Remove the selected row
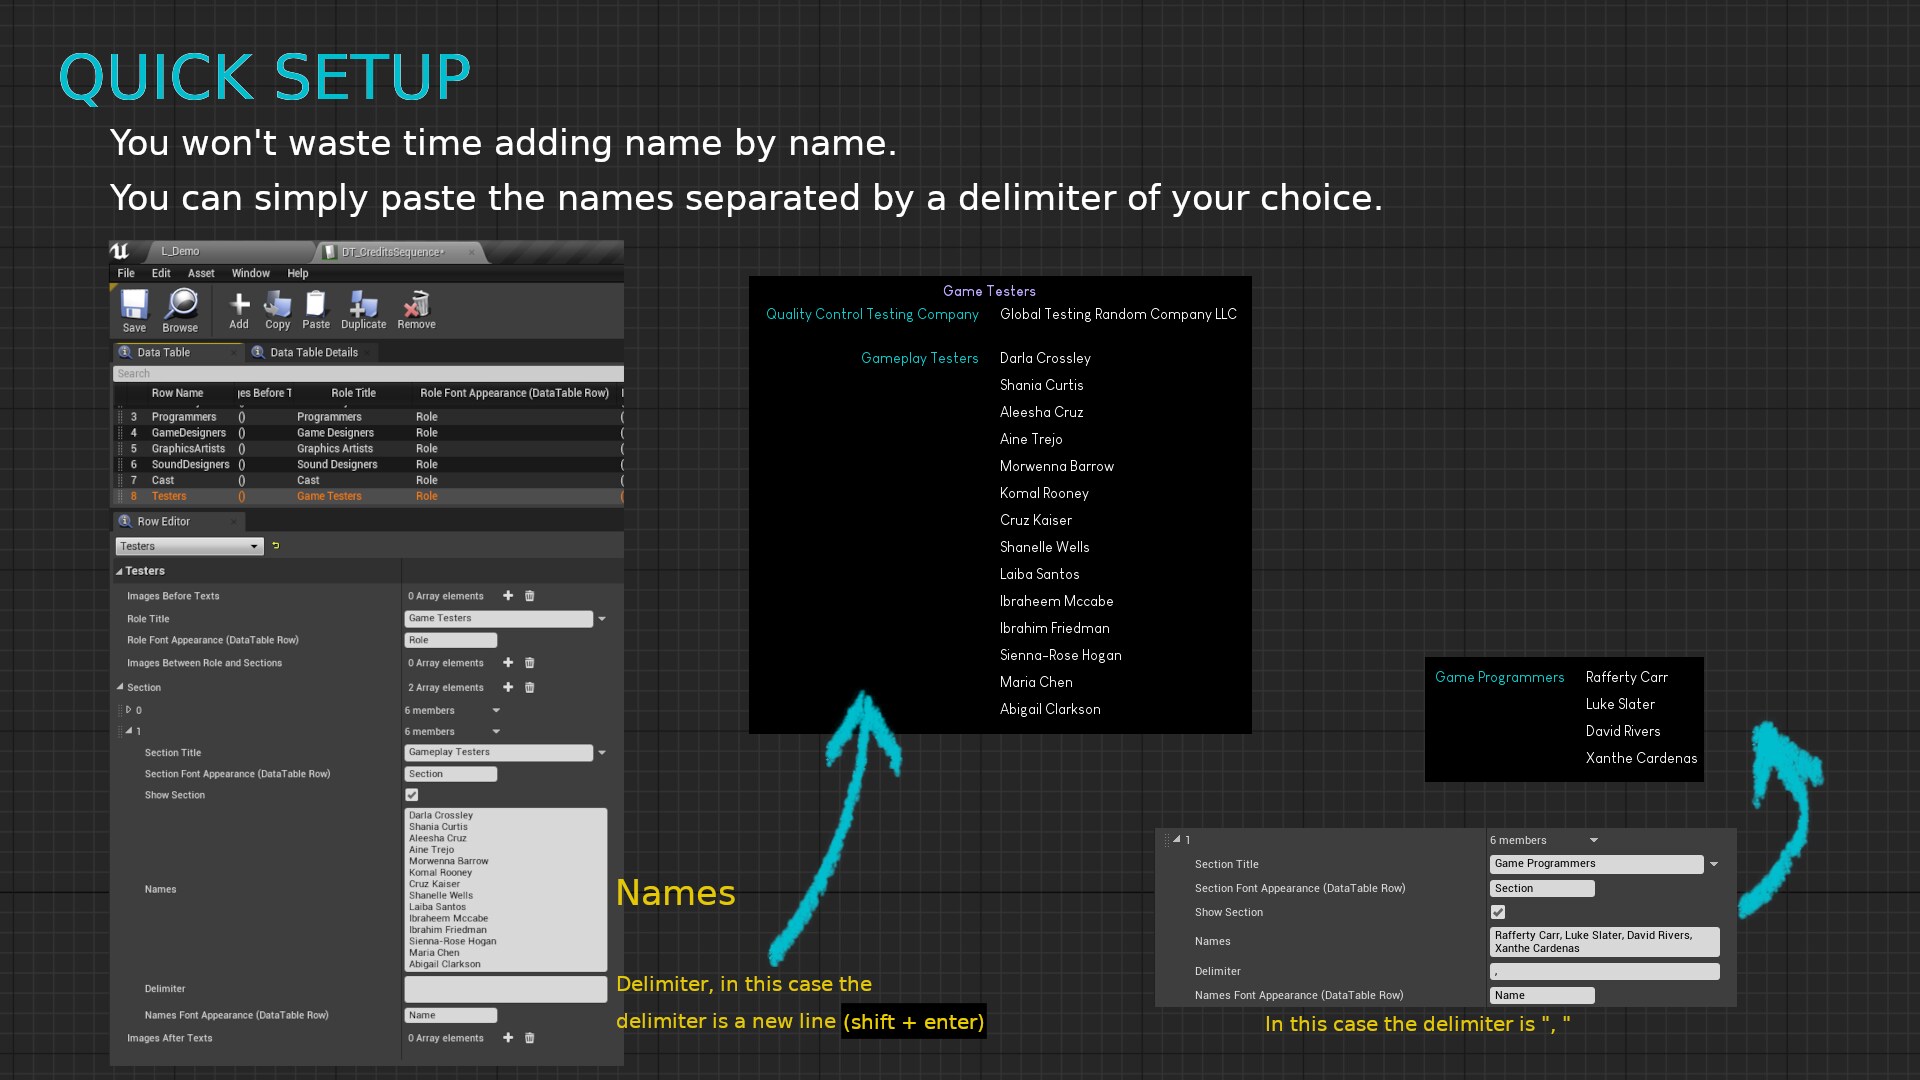 (416, 304)
